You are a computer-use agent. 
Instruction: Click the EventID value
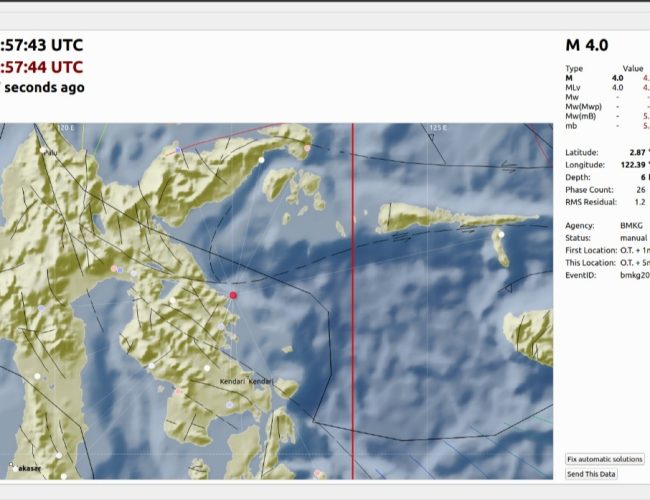click(635, 275)
